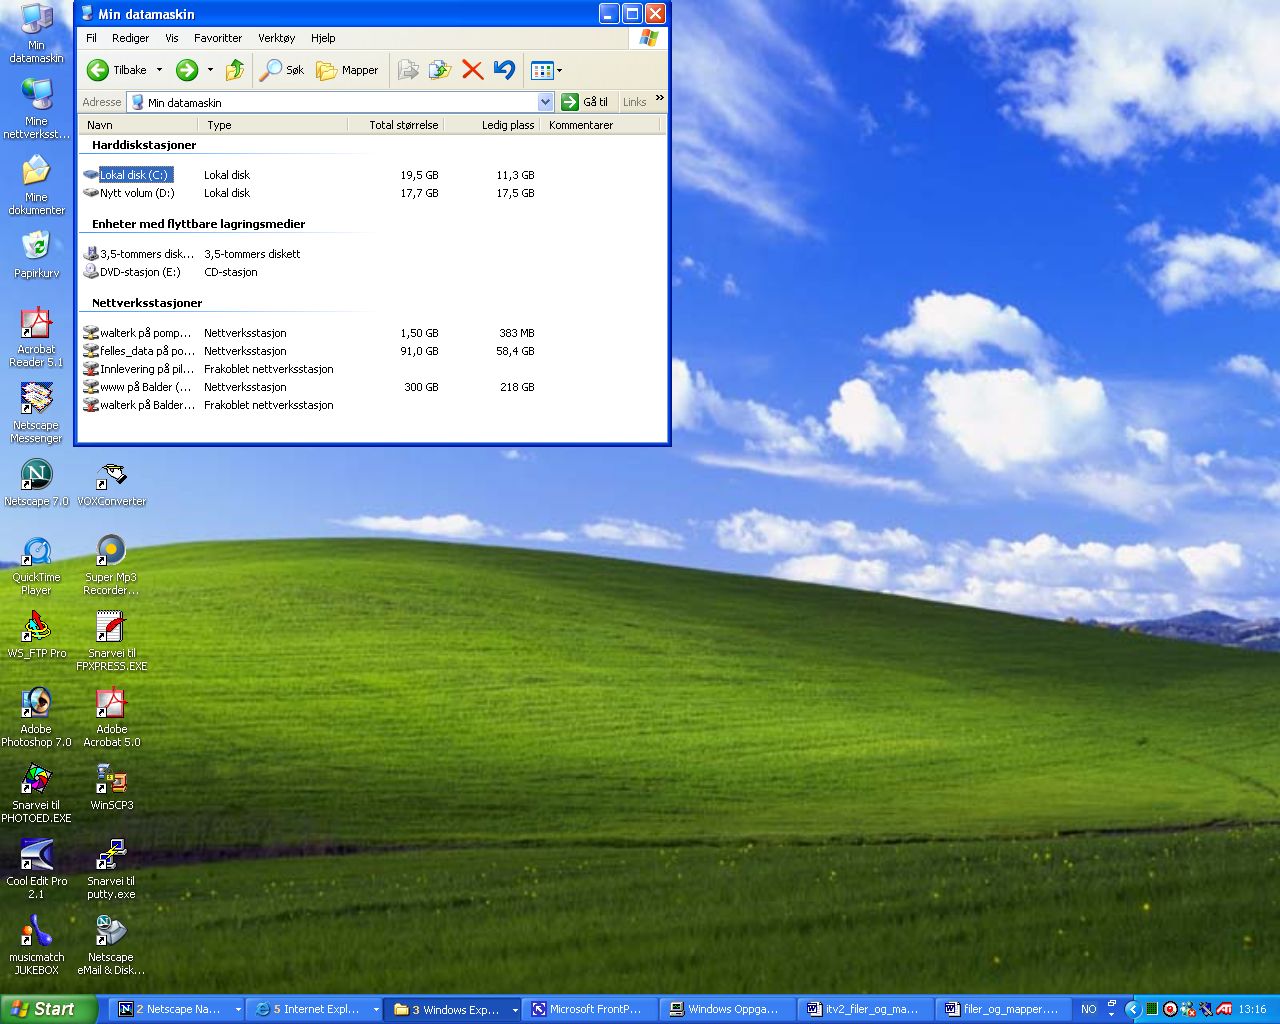The width and height of the screenshot is (1280, 1024).
Task: Open the Vis menu
Action: click(172, 38)
